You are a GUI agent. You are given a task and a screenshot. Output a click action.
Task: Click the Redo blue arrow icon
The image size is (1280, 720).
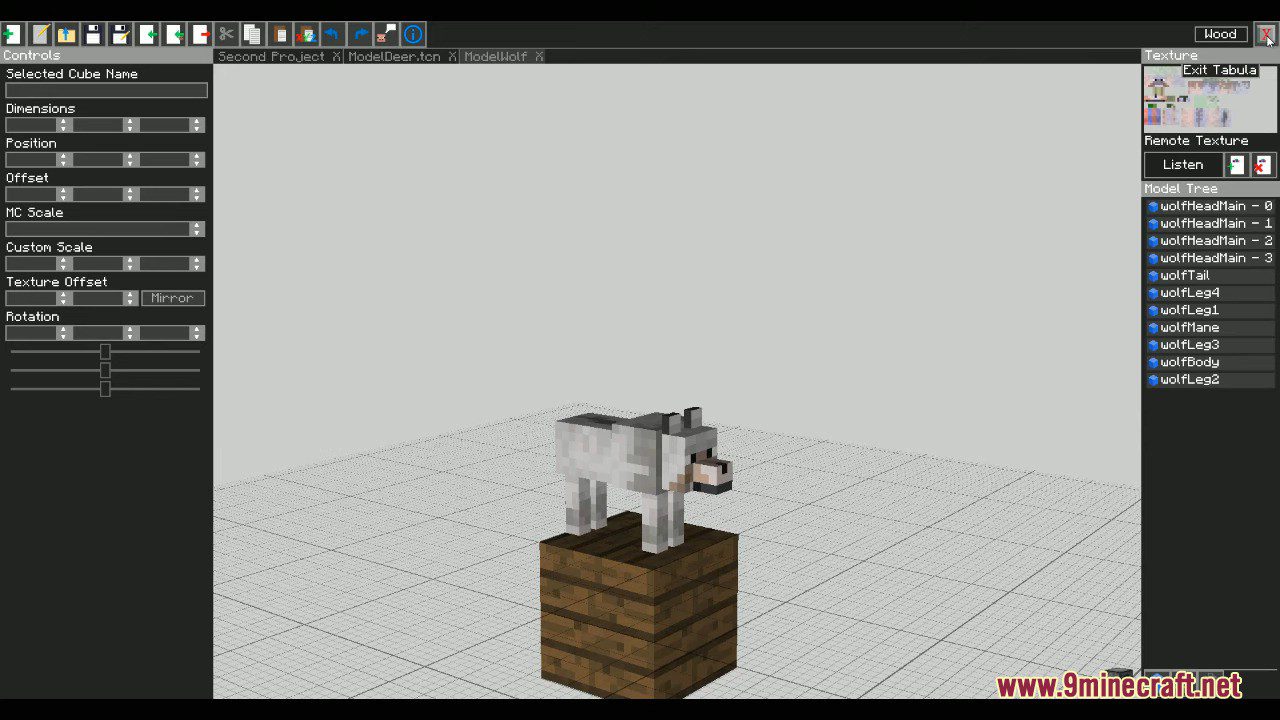pos(360,34)
